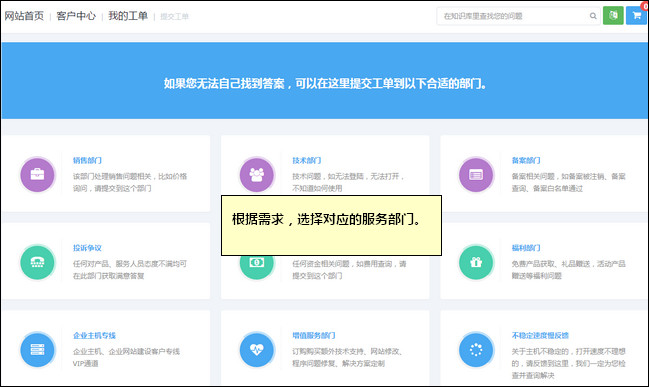The width and height of the screenshot is (649, 387).
Task: Click the people group icon for 技术部门
Action: coord(257,175)
